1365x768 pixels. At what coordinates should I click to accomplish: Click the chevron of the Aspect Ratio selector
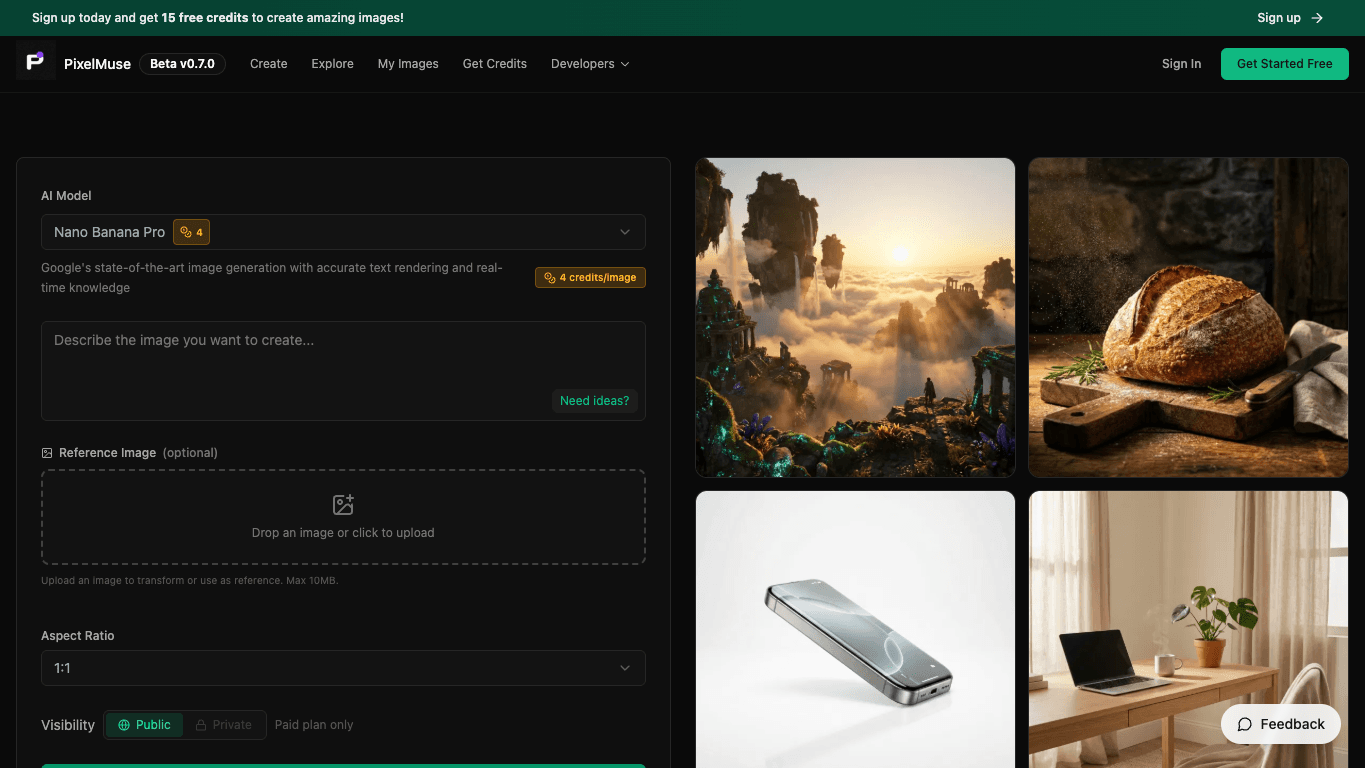point(625,668)
